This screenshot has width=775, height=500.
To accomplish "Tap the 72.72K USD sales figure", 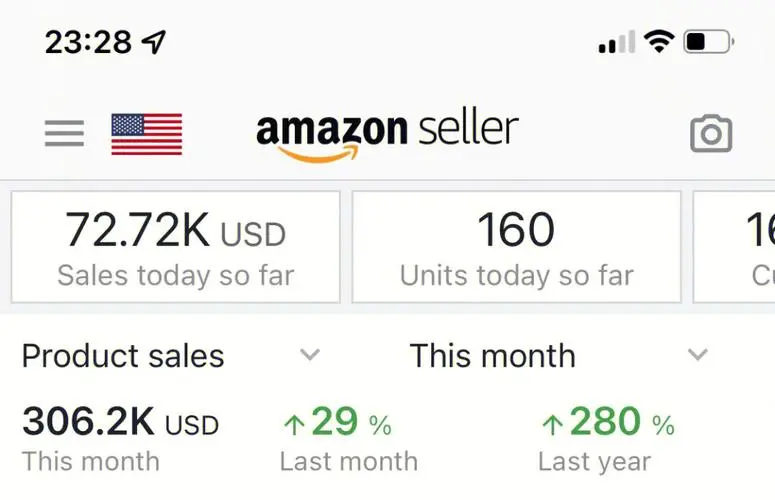I will (175, 232).
